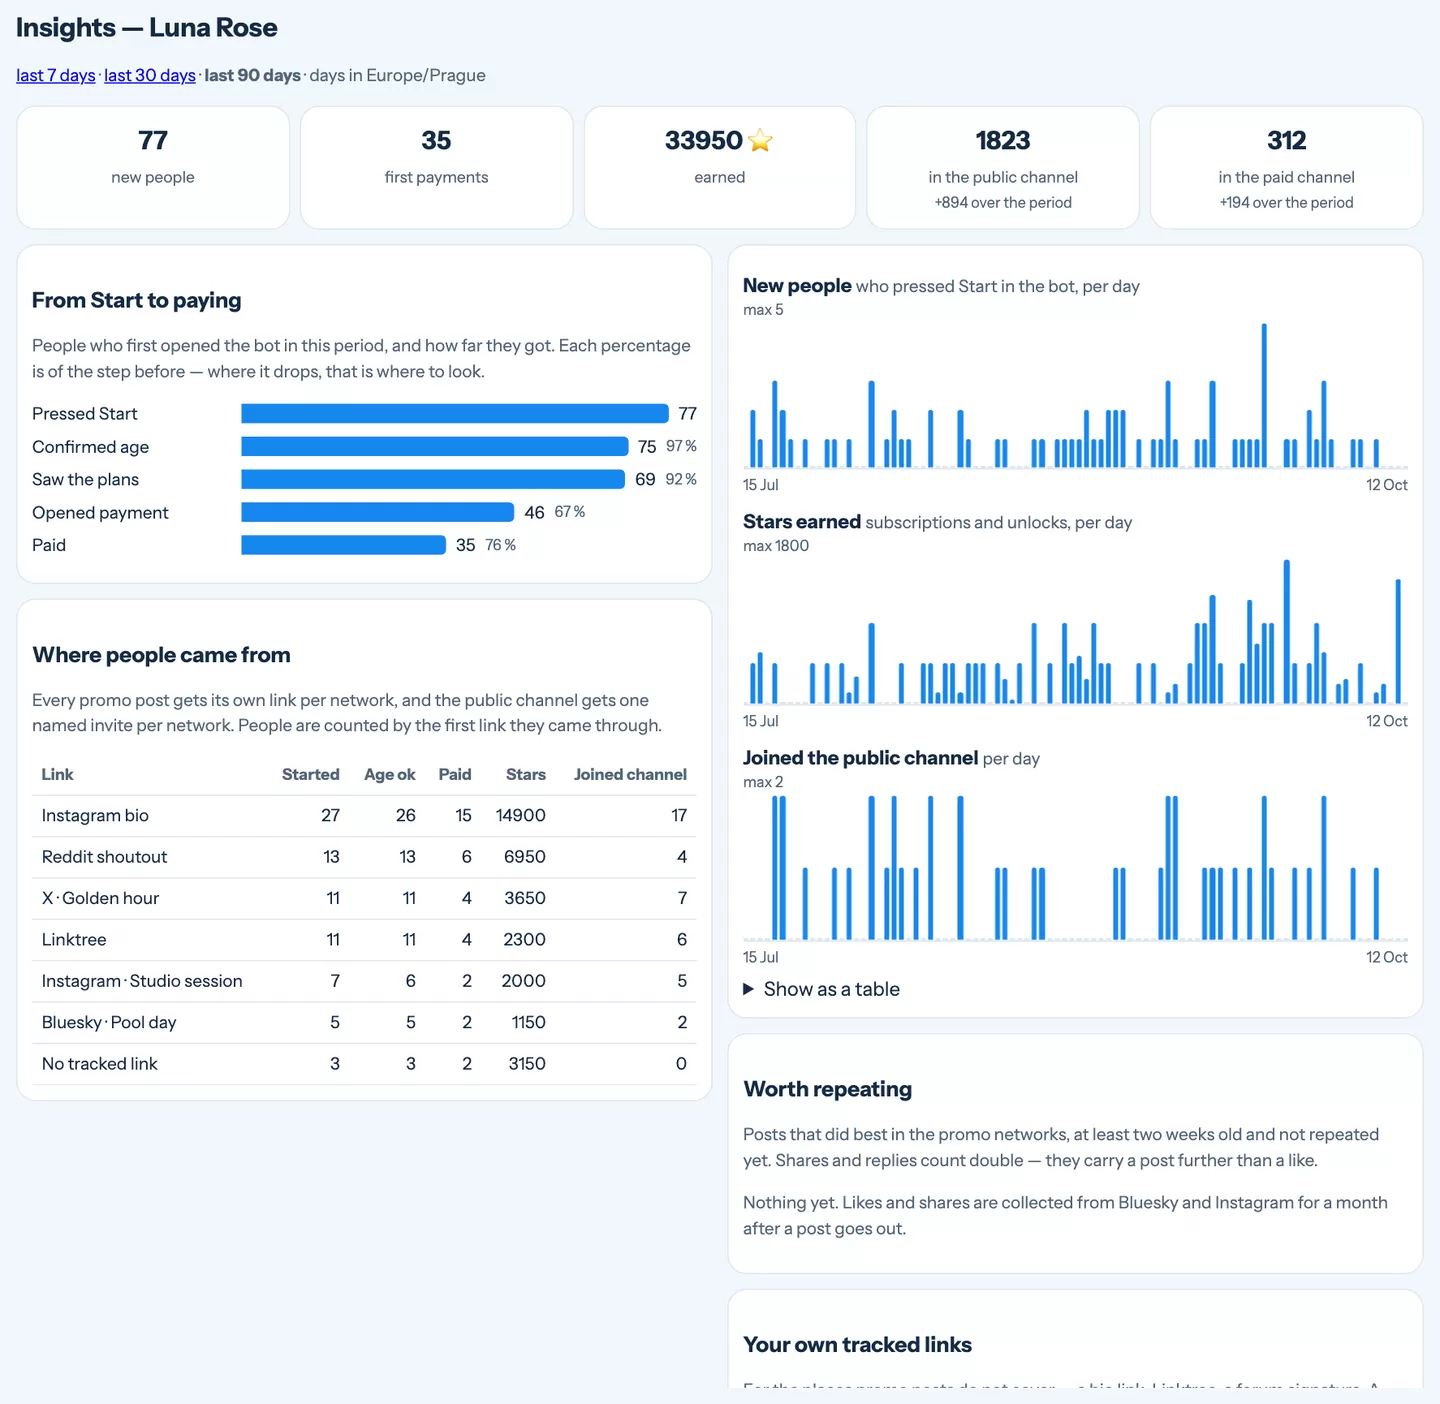Select Instagram · Studio session row

point(364,981)
